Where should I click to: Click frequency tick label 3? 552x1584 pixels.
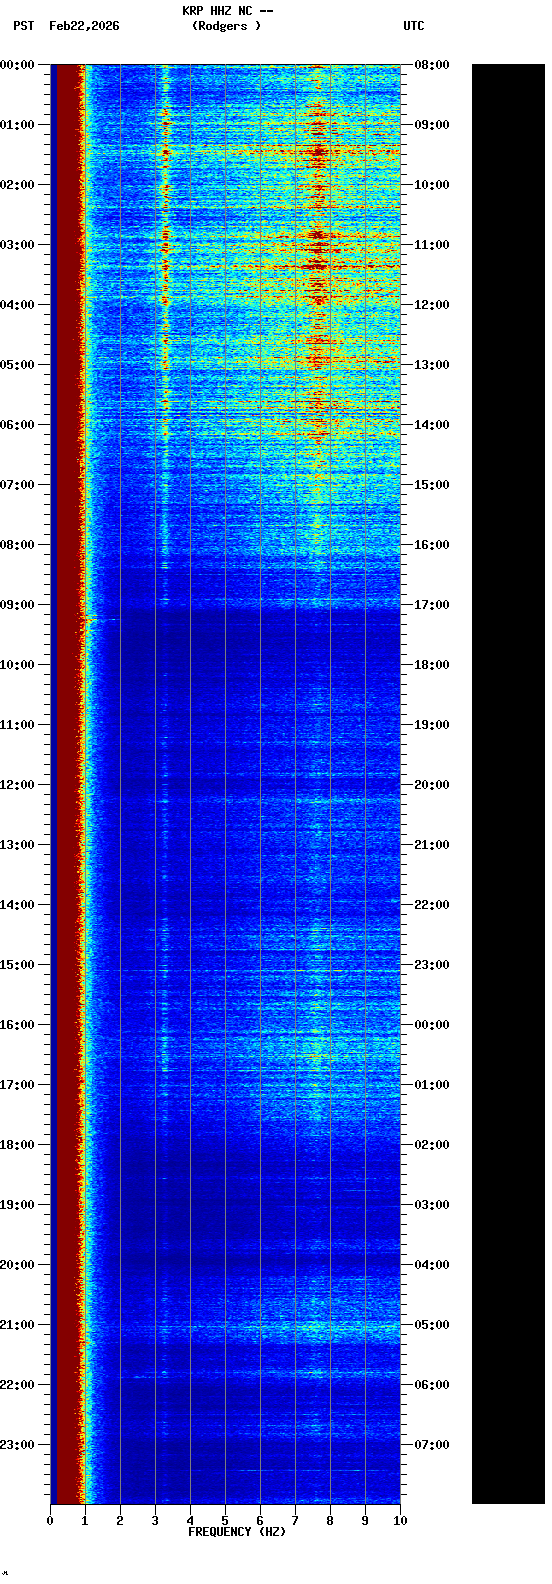tap(155, 1521)
